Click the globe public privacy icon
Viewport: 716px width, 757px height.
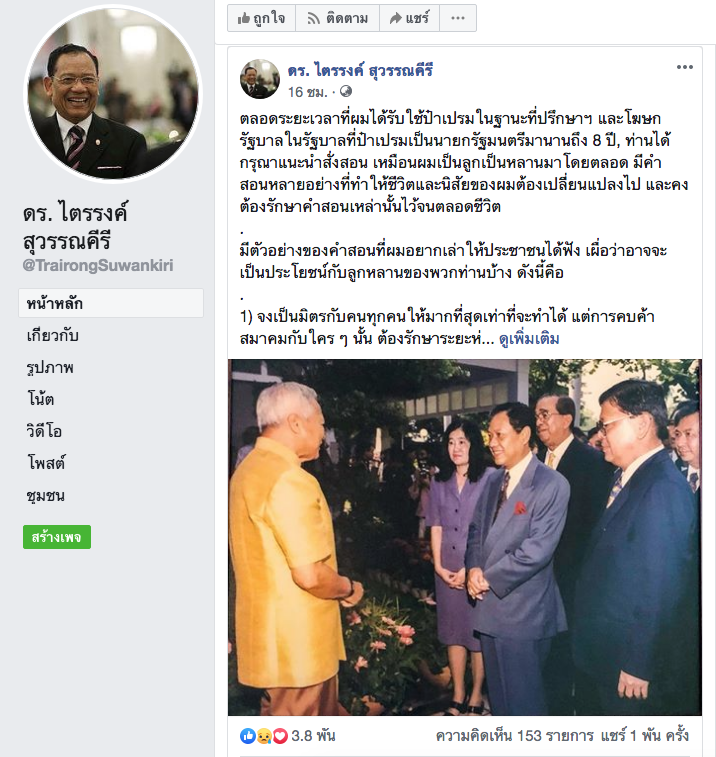pos(346,91)
